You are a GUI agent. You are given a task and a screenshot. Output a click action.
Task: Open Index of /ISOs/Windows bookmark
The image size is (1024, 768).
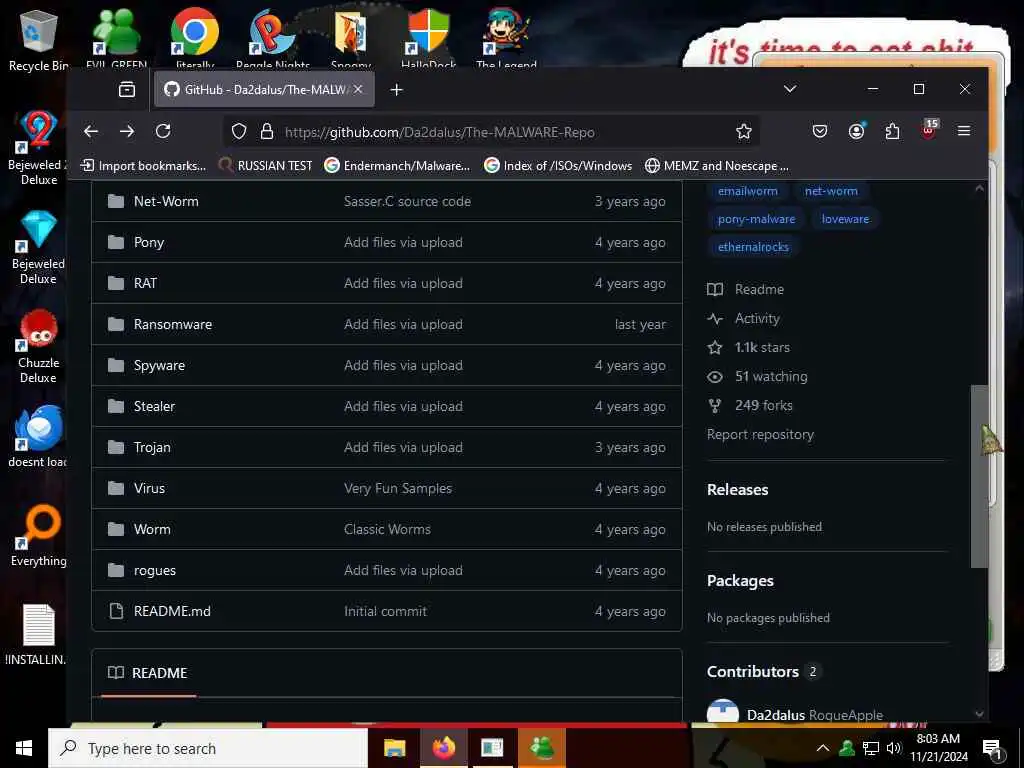558,166
